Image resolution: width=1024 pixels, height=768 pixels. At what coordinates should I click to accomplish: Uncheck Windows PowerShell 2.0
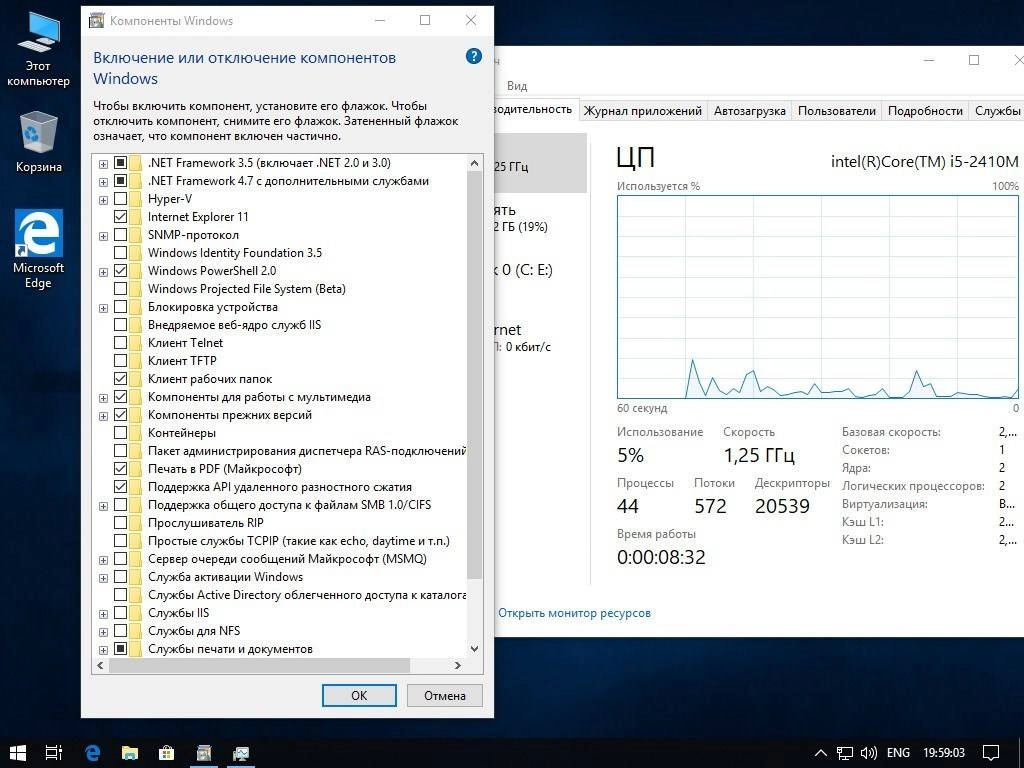[120, 270]
